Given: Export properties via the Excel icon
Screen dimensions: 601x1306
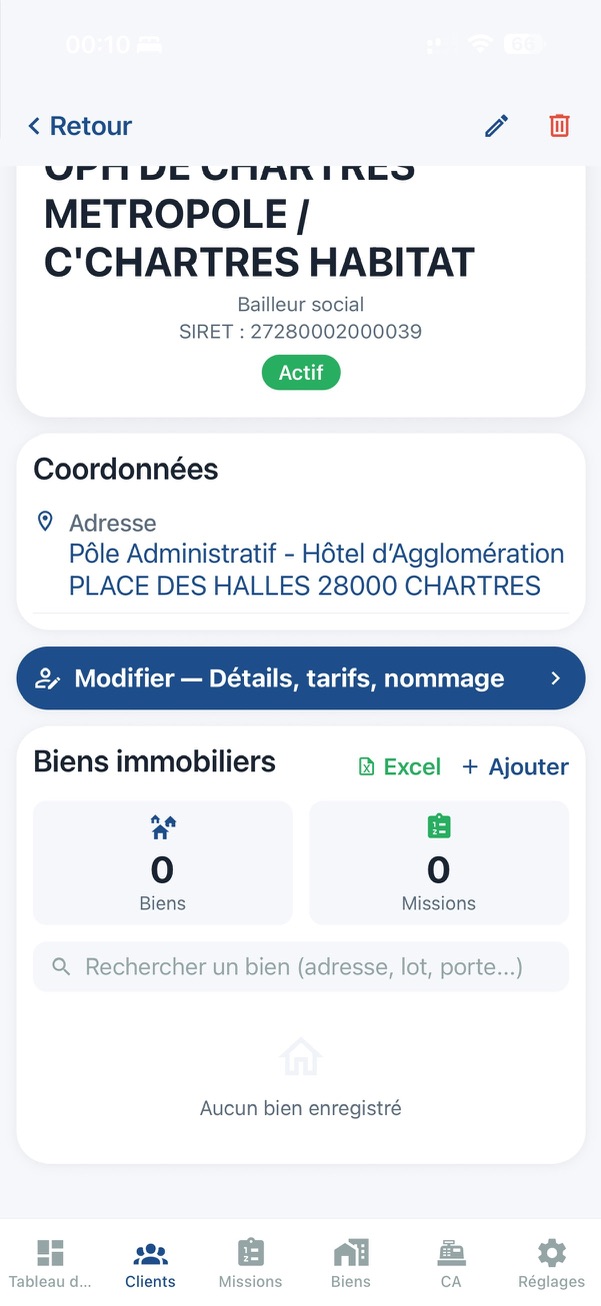Looking at the screenshot, I should [367, 766].
